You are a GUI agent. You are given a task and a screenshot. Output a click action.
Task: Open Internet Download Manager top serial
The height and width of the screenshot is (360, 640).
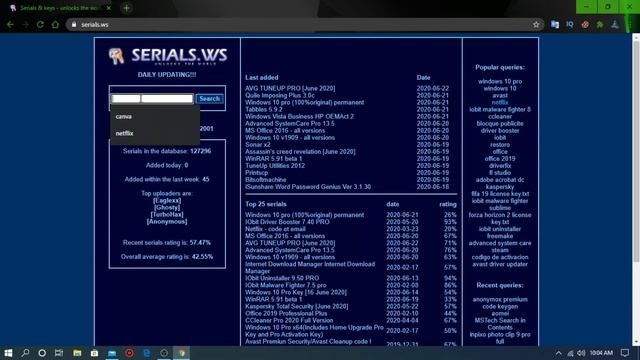click(310, 267)
